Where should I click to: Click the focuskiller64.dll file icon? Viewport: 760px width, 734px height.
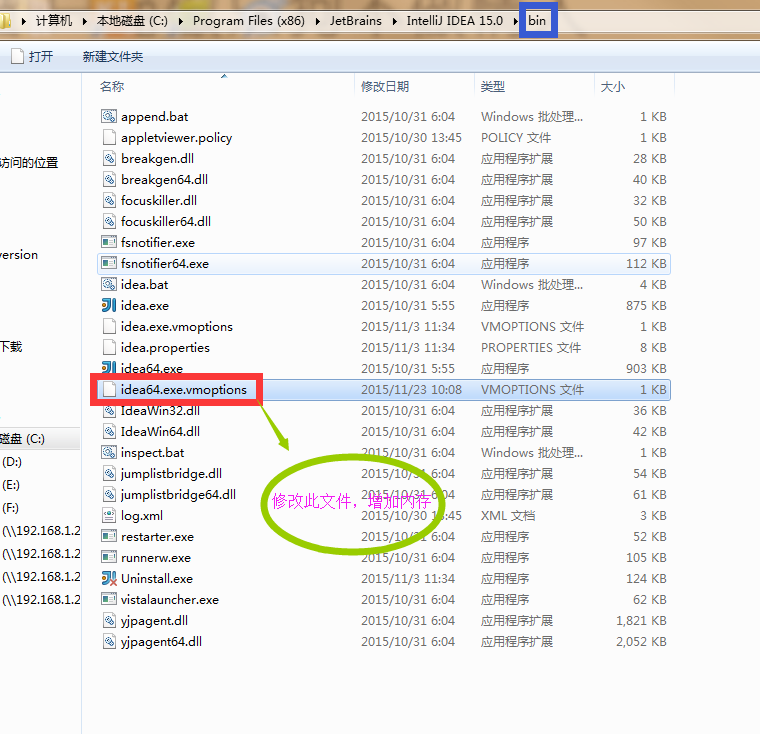tap(109, 222)
